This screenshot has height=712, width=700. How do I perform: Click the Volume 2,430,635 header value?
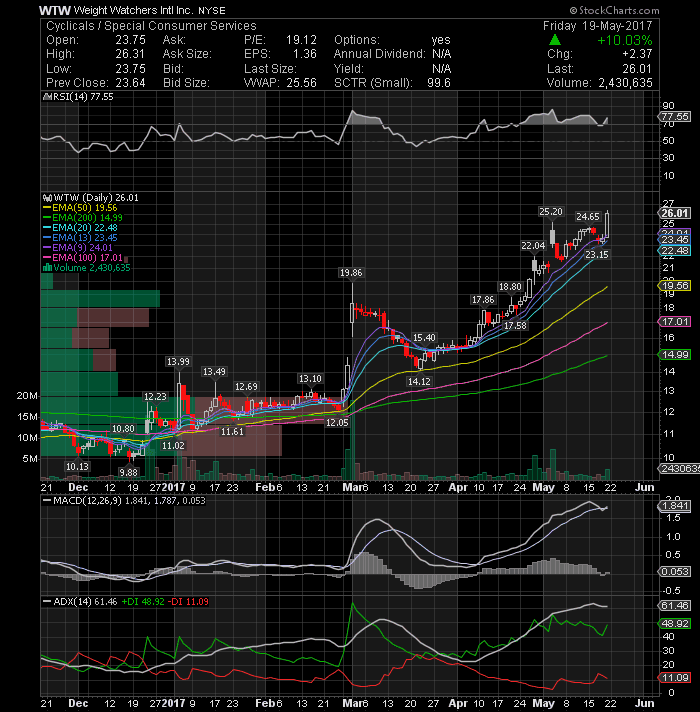pyautogui.click(x=625, y=83)
